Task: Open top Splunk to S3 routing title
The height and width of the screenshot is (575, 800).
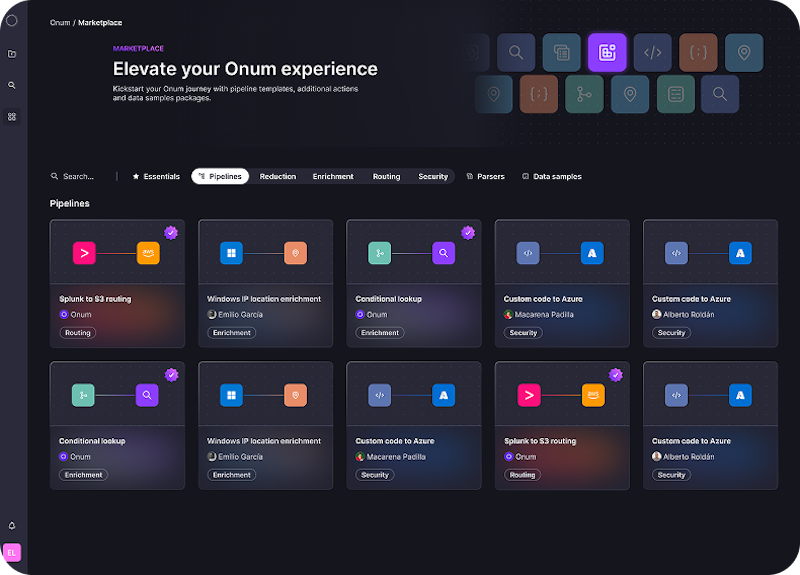Action: [95, 299]
